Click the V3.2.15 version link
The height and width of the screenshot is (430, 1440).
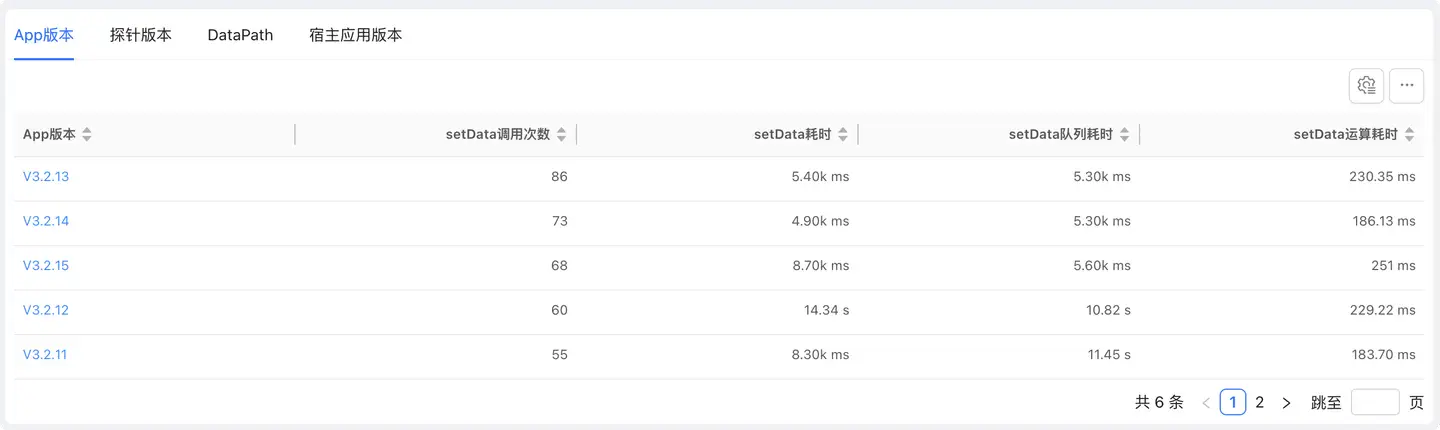(46, 266)
